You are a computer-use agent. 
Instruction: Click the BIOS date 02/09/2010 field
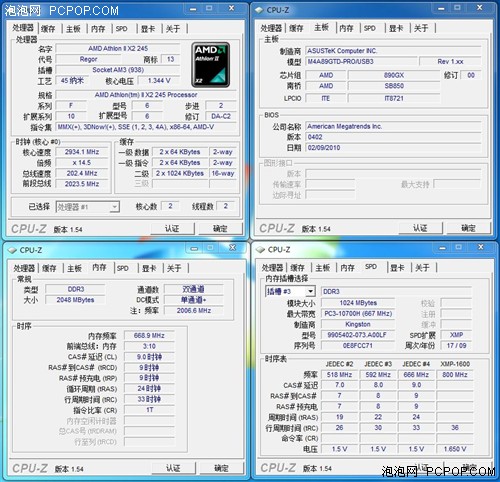click(x=393, y=148)
